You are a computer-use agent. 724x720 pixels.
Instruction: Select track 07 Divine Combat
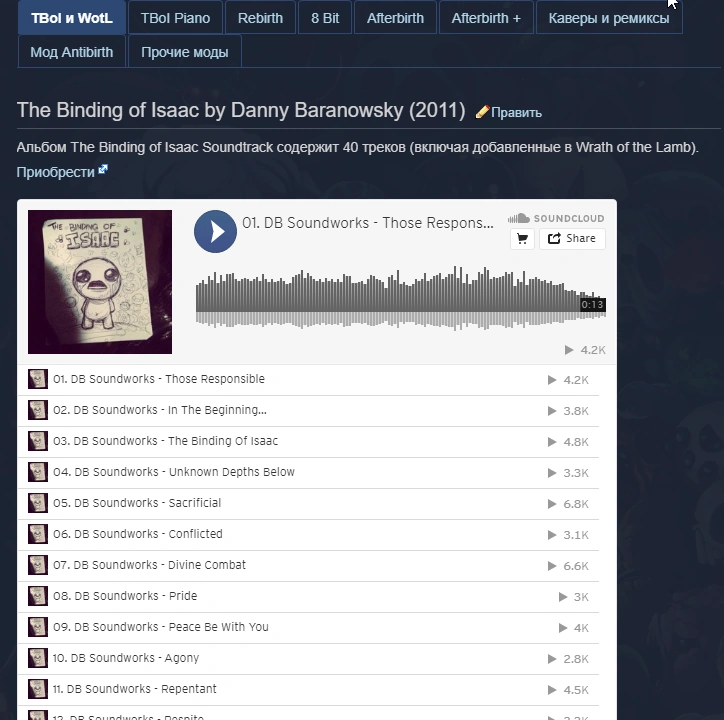pyautogui.click(x=308, y=565)
